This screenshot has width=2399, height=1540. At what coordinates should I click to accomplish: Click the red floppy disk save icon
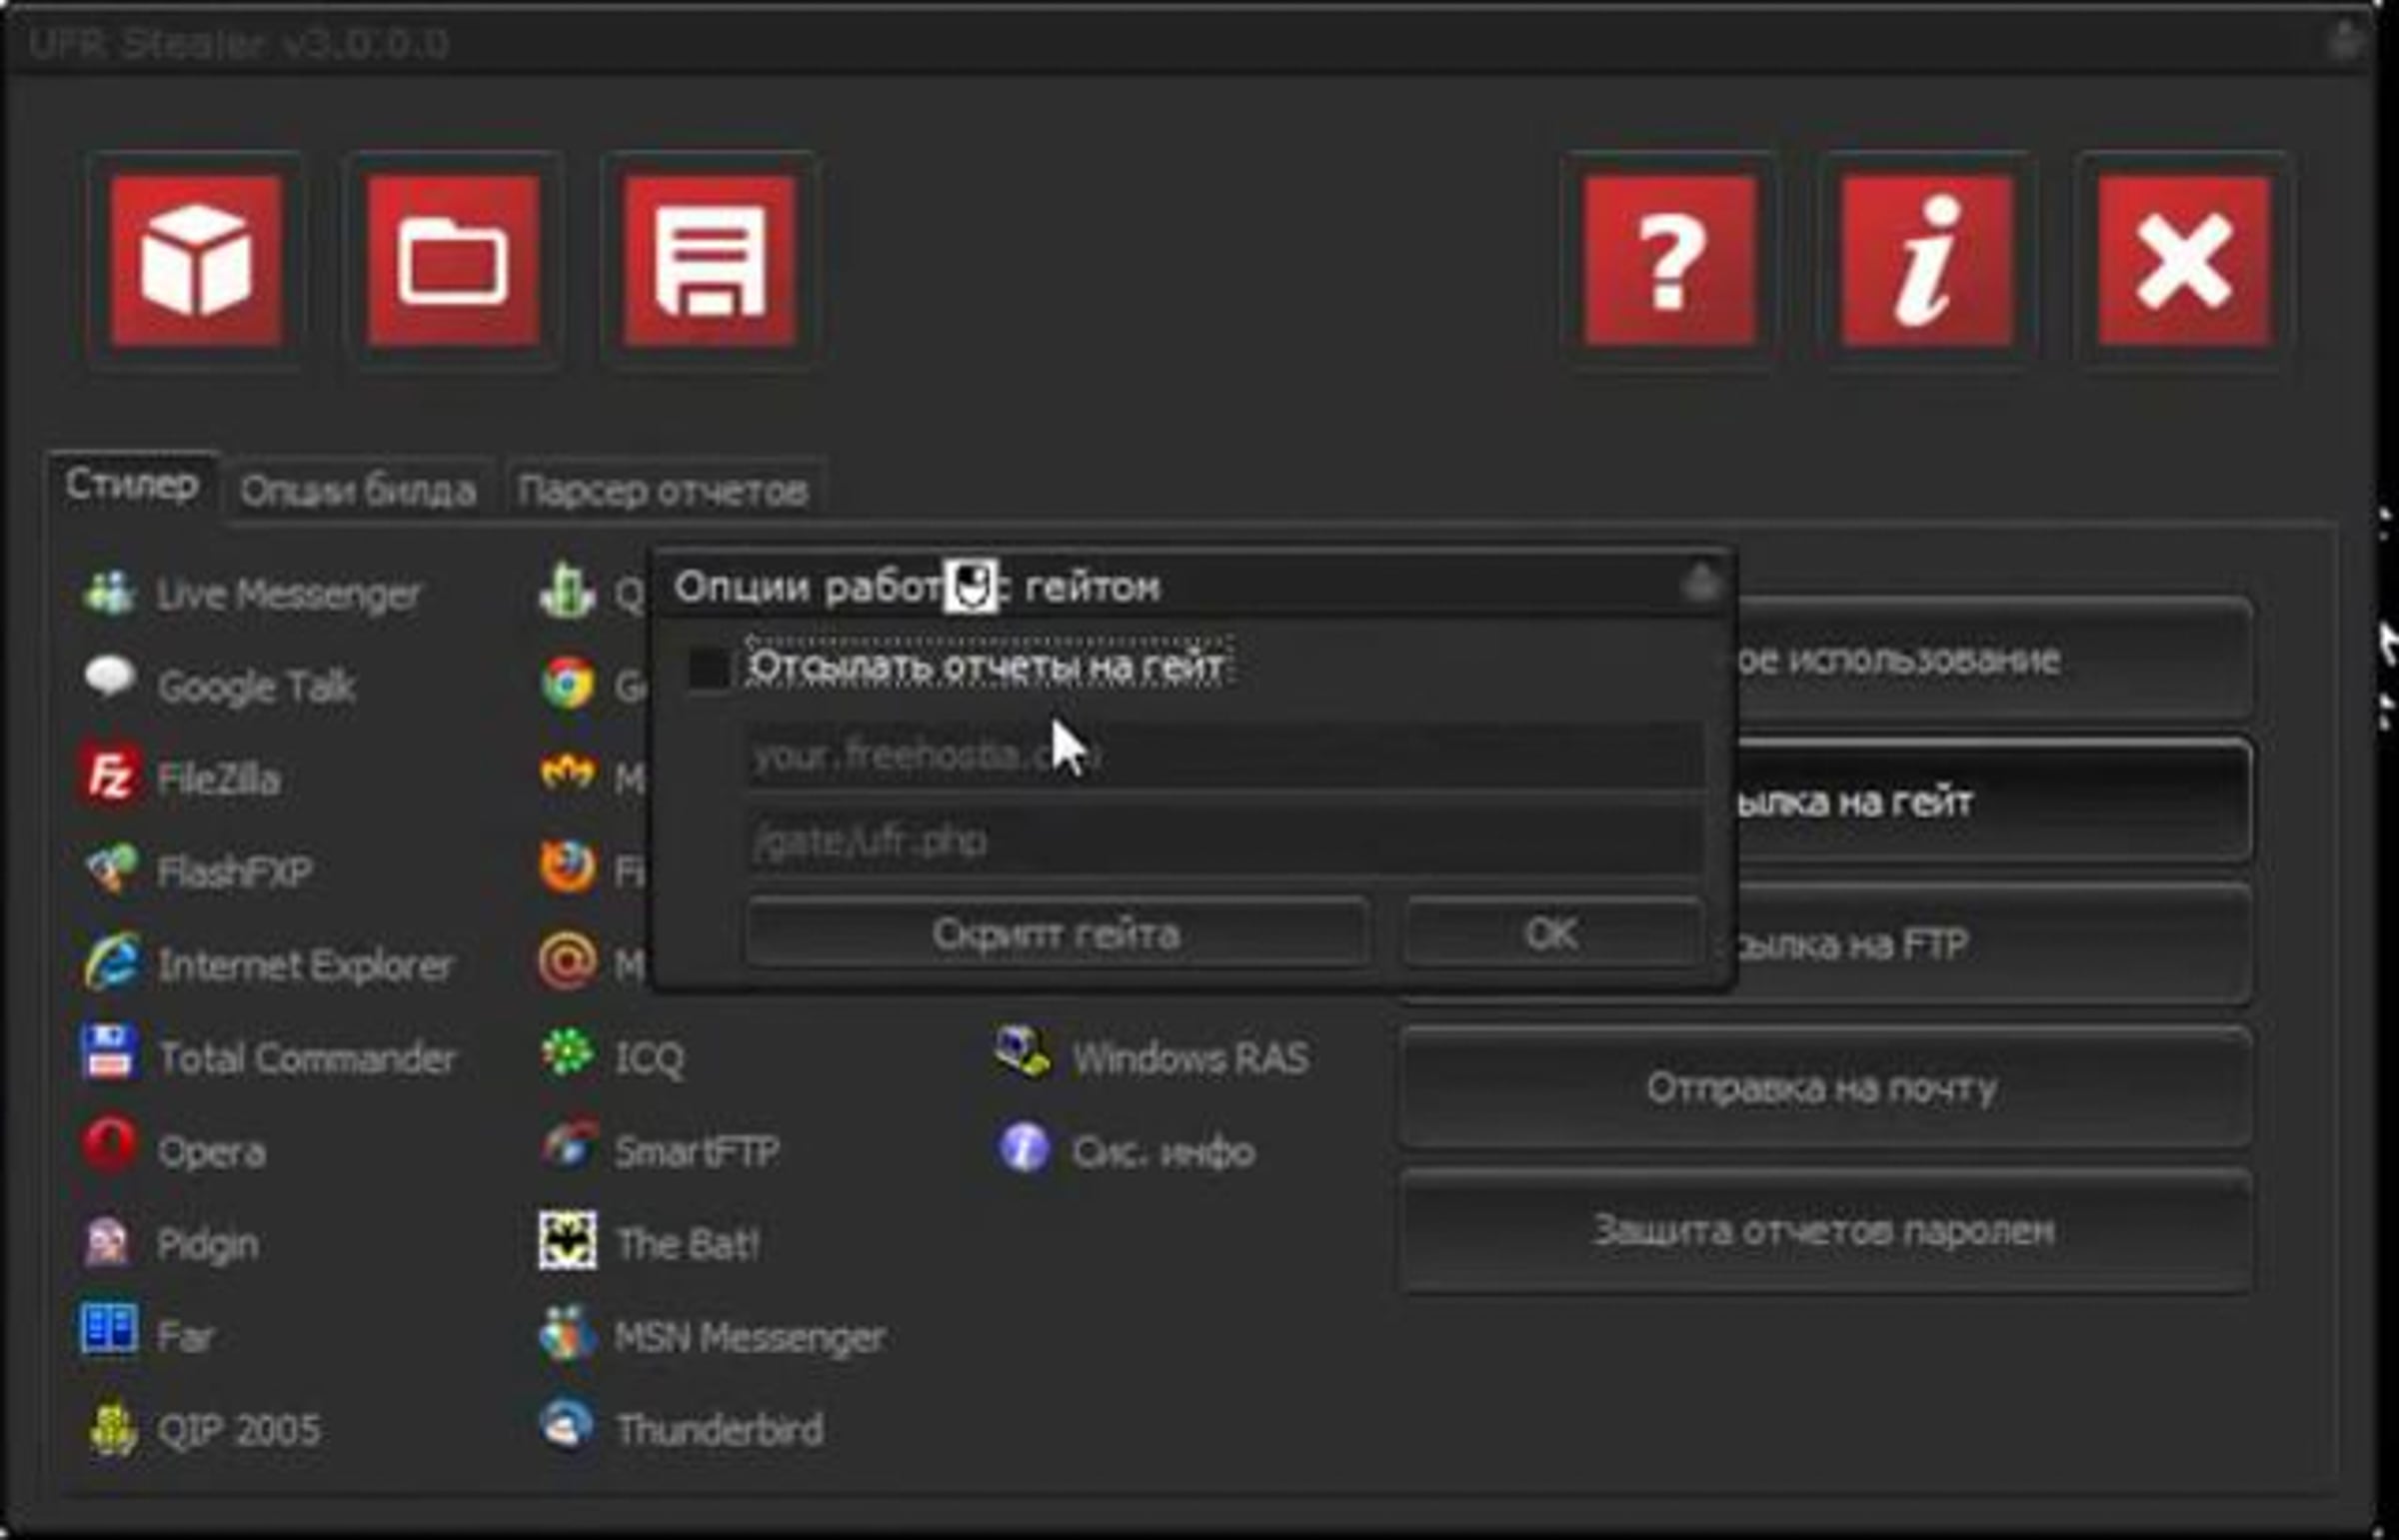[710, 261]
